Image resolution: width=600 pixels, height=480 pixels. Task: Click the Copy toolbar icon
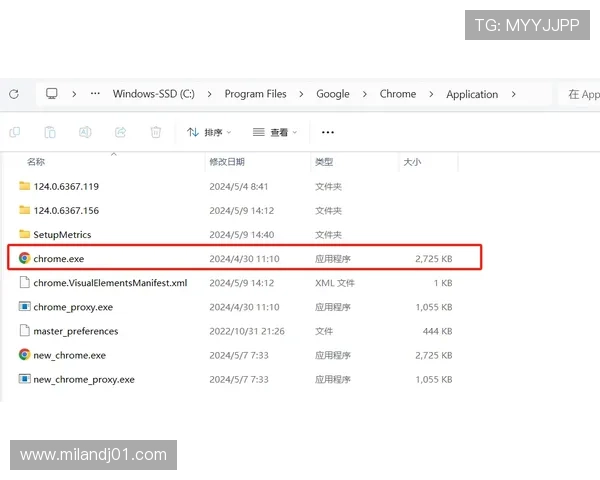click(x=15, y=132)
